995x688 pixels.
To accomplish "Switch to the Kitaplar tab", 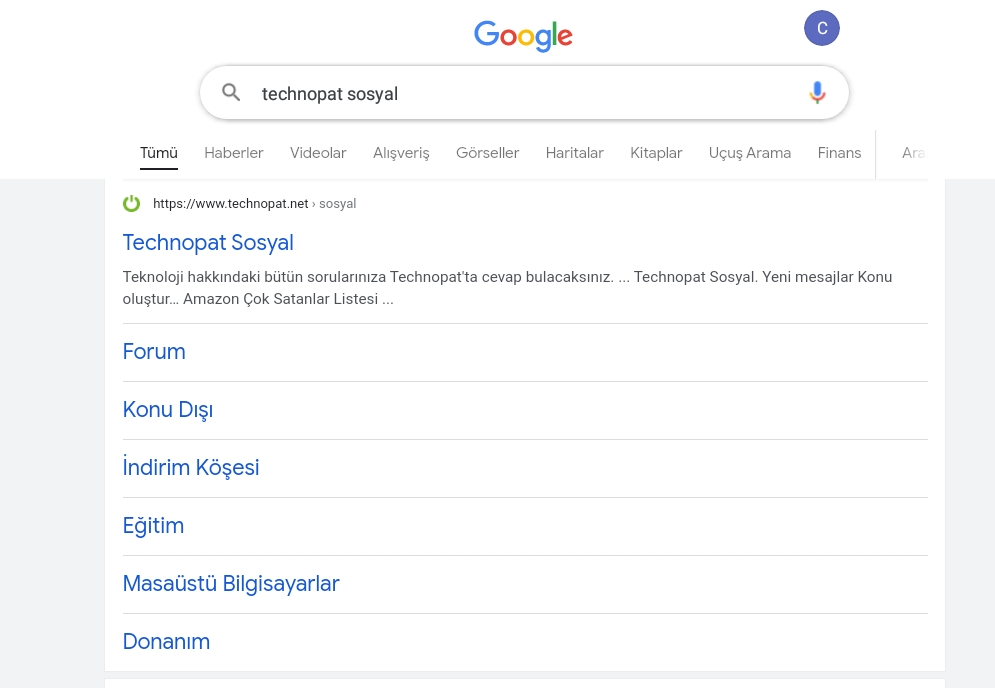I will pyautogui.click(x=656, y=153).
